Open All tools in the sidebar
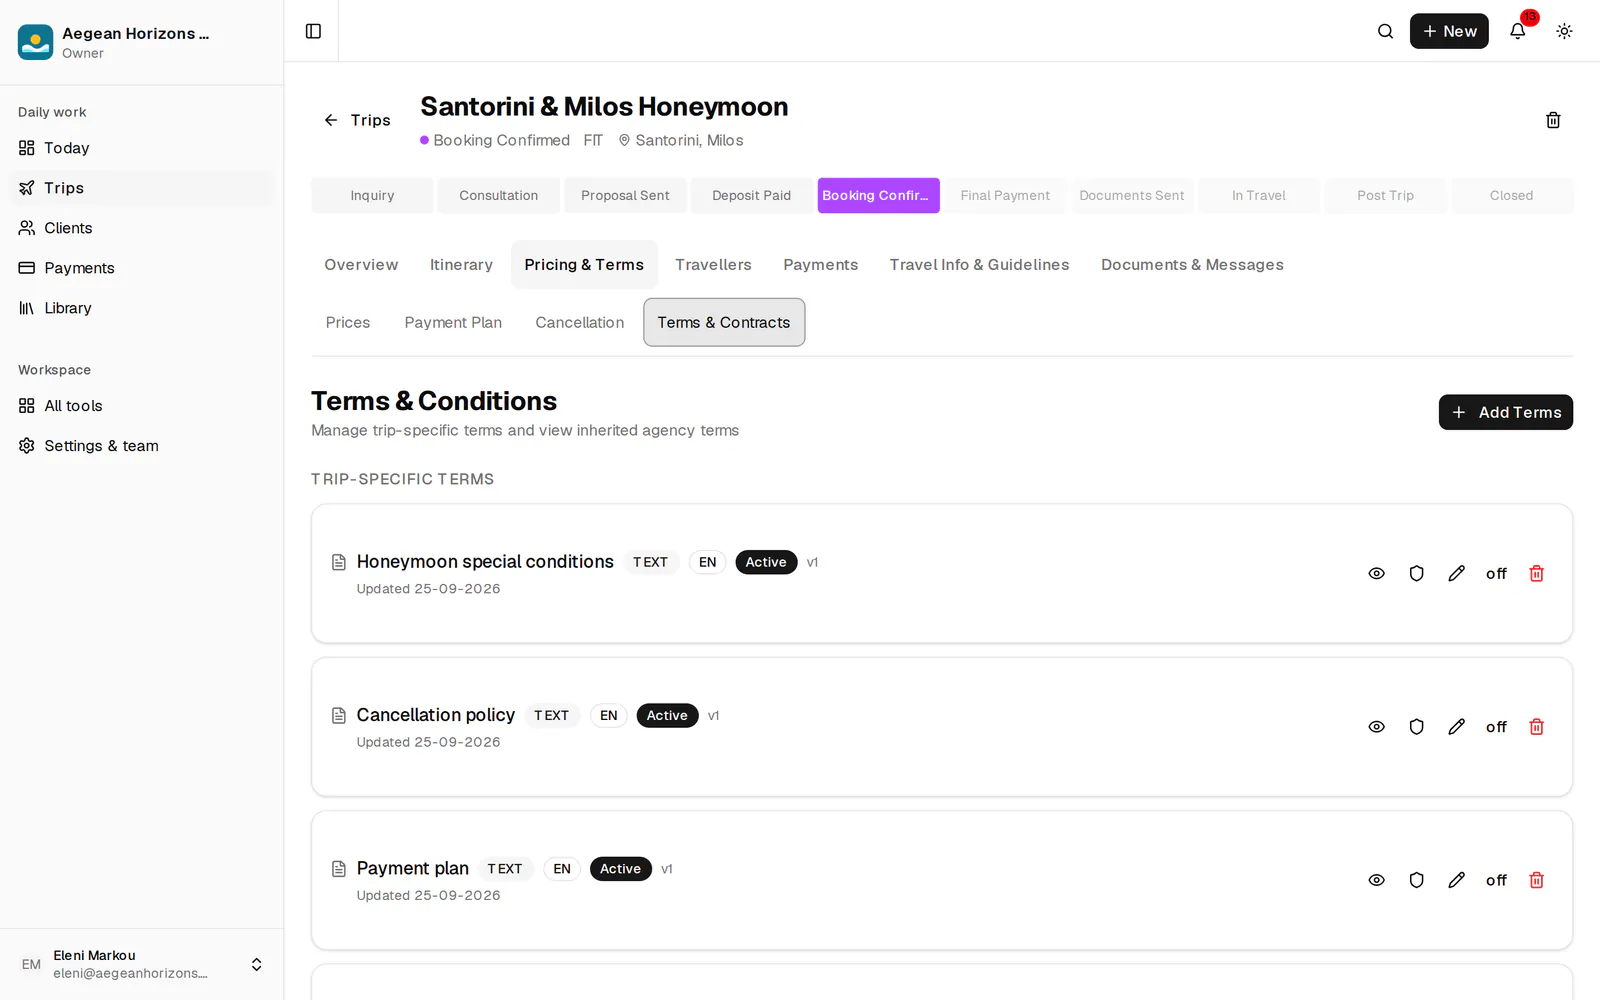The image size is (1600, 1000). coord(142,406)
